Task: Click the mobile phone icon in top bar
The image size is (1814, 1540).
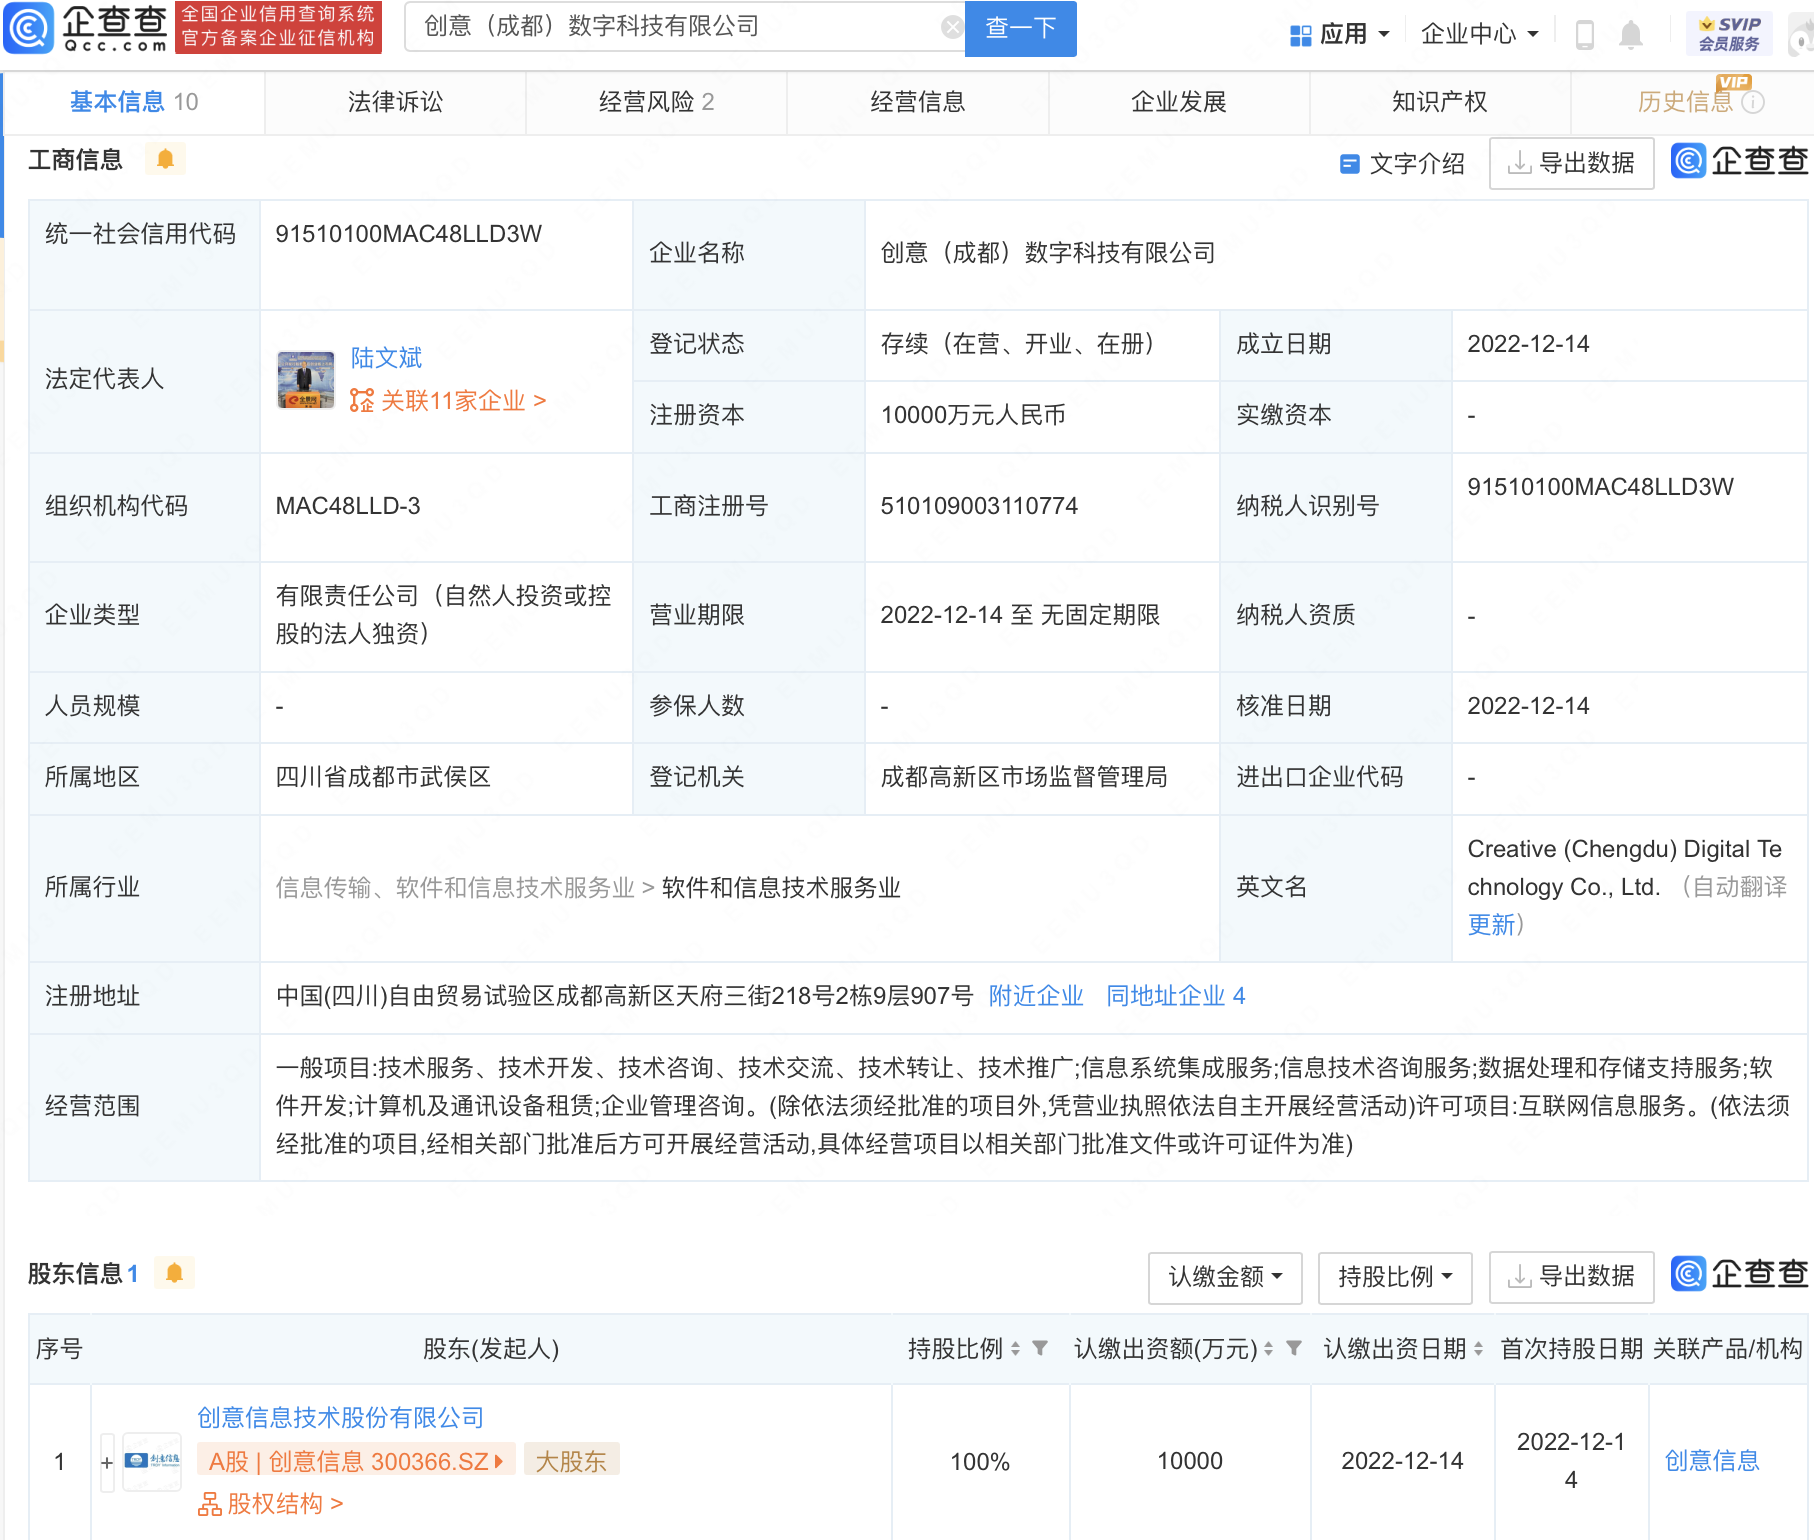Action: click(x=1584, y=33)
